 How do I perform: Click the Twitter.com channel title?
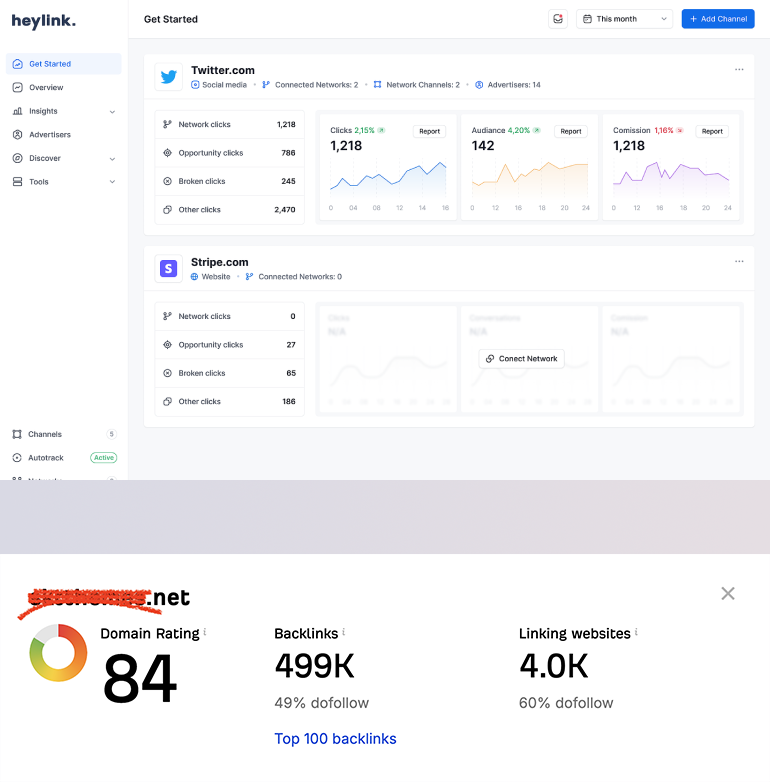click(x=223, y=70)
